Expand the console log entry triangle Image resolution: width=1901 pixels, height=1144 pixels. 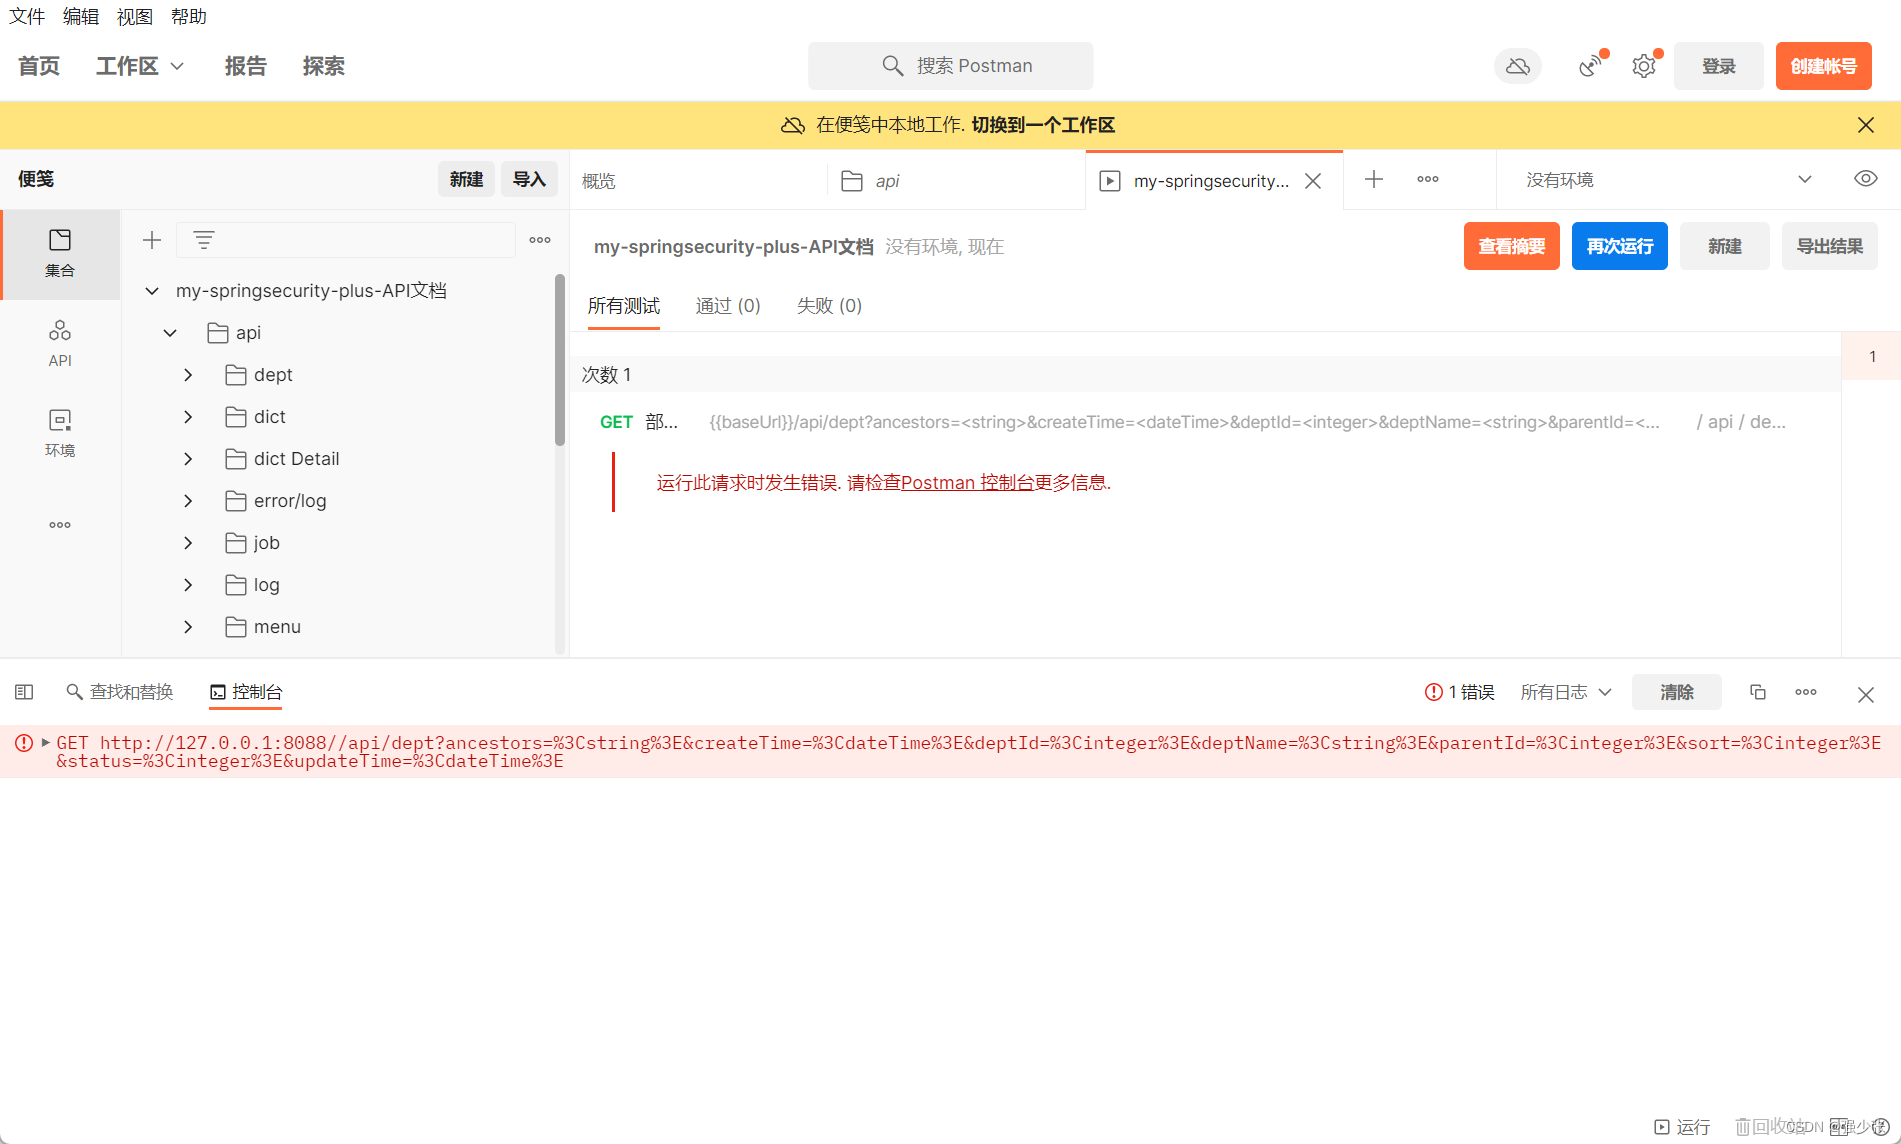click(x=45, y=743)
